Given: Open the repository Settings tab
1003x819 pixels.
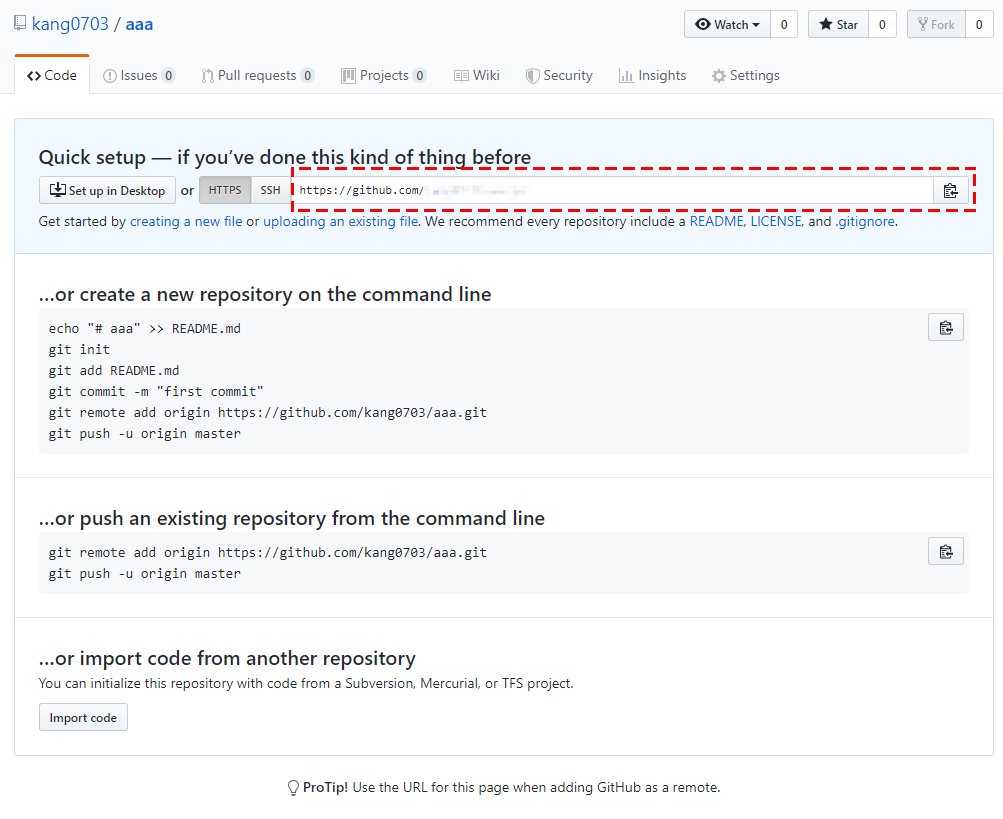Looking at the screenshot, I should [x=746, y=76].
